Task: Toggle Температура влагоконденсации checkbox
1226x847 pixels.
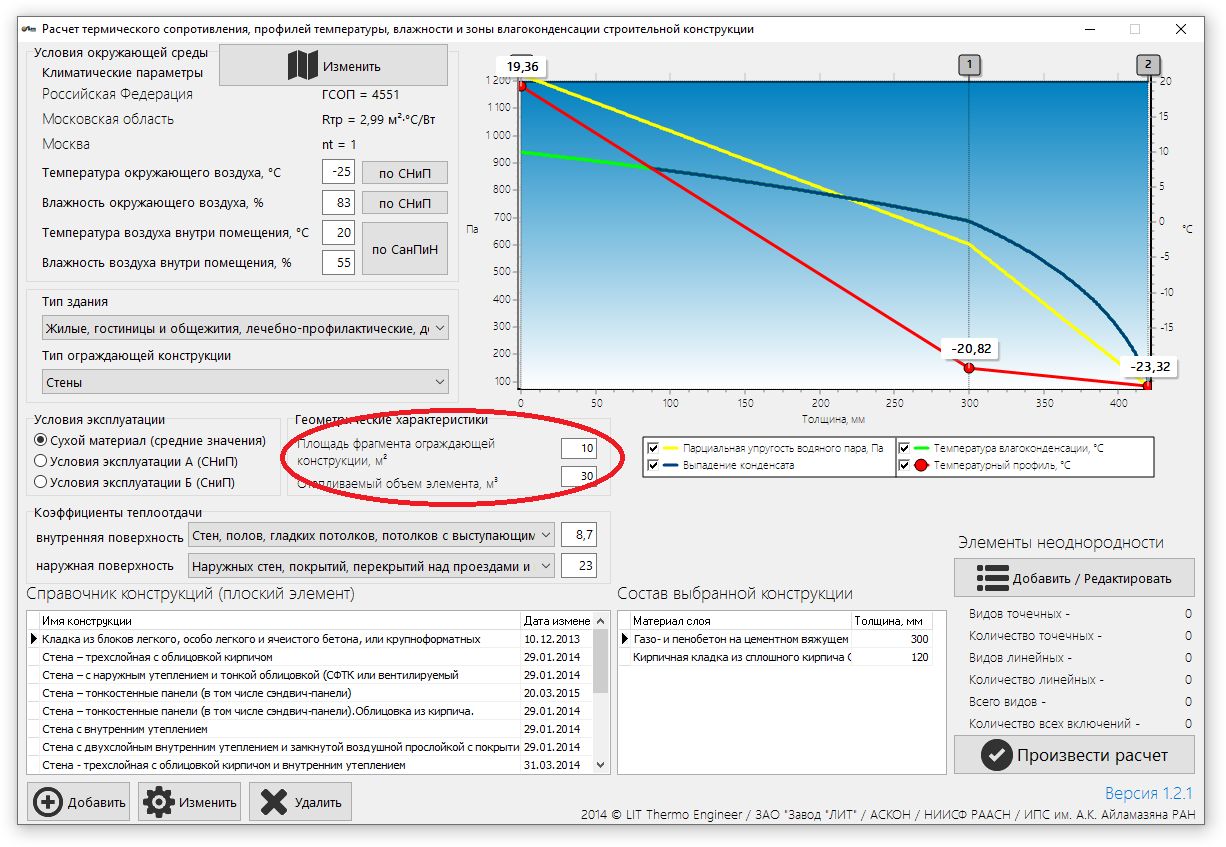Action: click(905, 448)
